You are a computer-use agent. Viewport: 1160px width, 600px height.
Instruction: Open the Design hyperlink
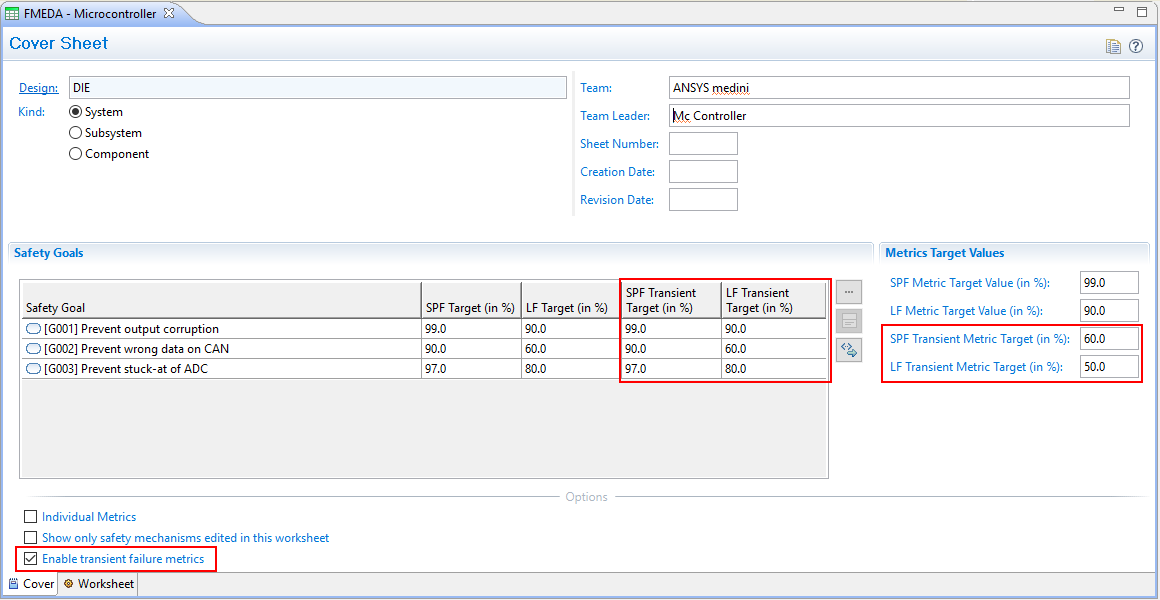38,88
